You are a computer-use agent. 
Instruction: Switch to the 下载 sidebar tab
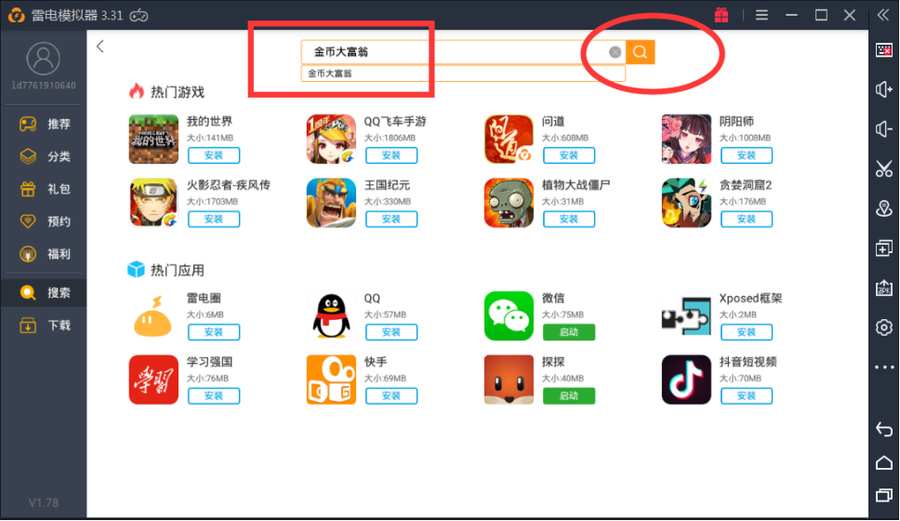(44, 325)
